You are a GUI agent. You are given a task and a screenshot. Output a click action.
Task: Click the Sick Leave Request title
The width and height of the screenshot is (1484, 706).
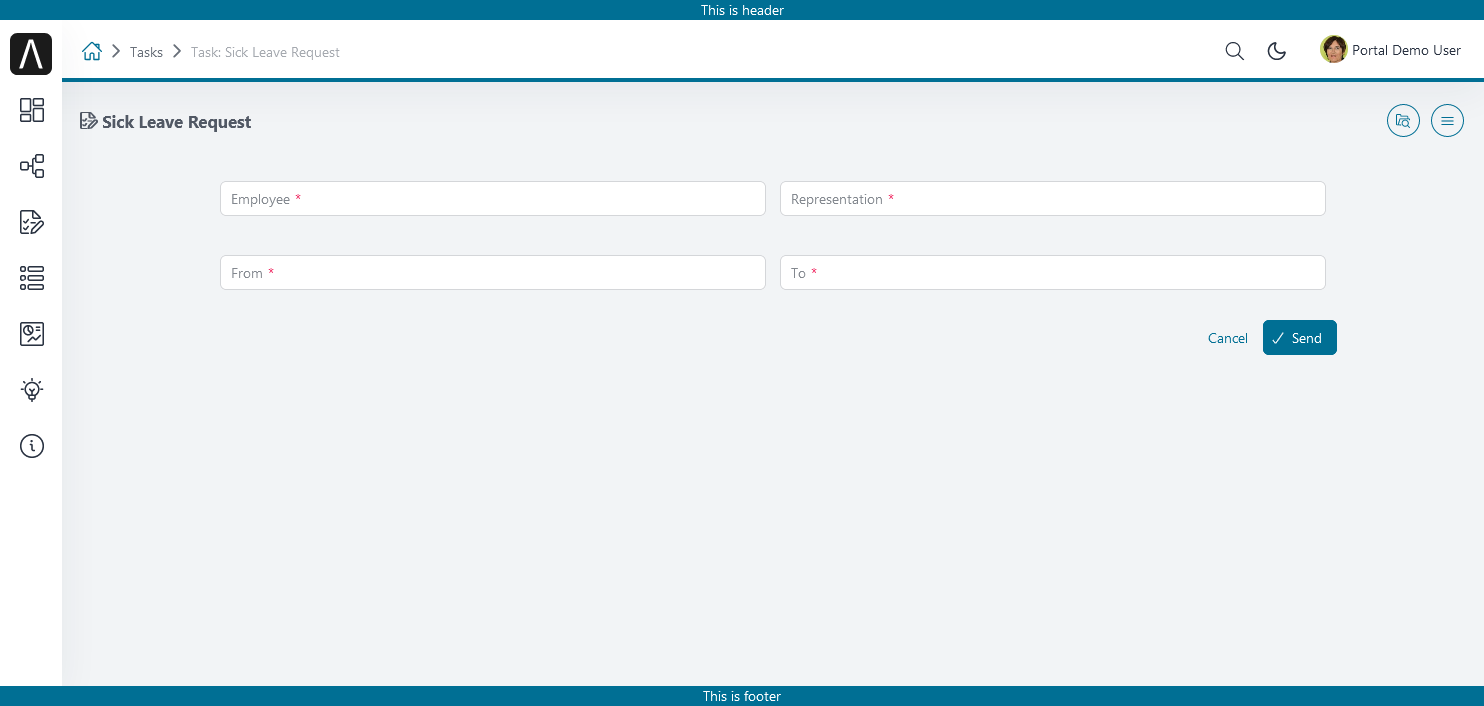[x=177, y=122]
